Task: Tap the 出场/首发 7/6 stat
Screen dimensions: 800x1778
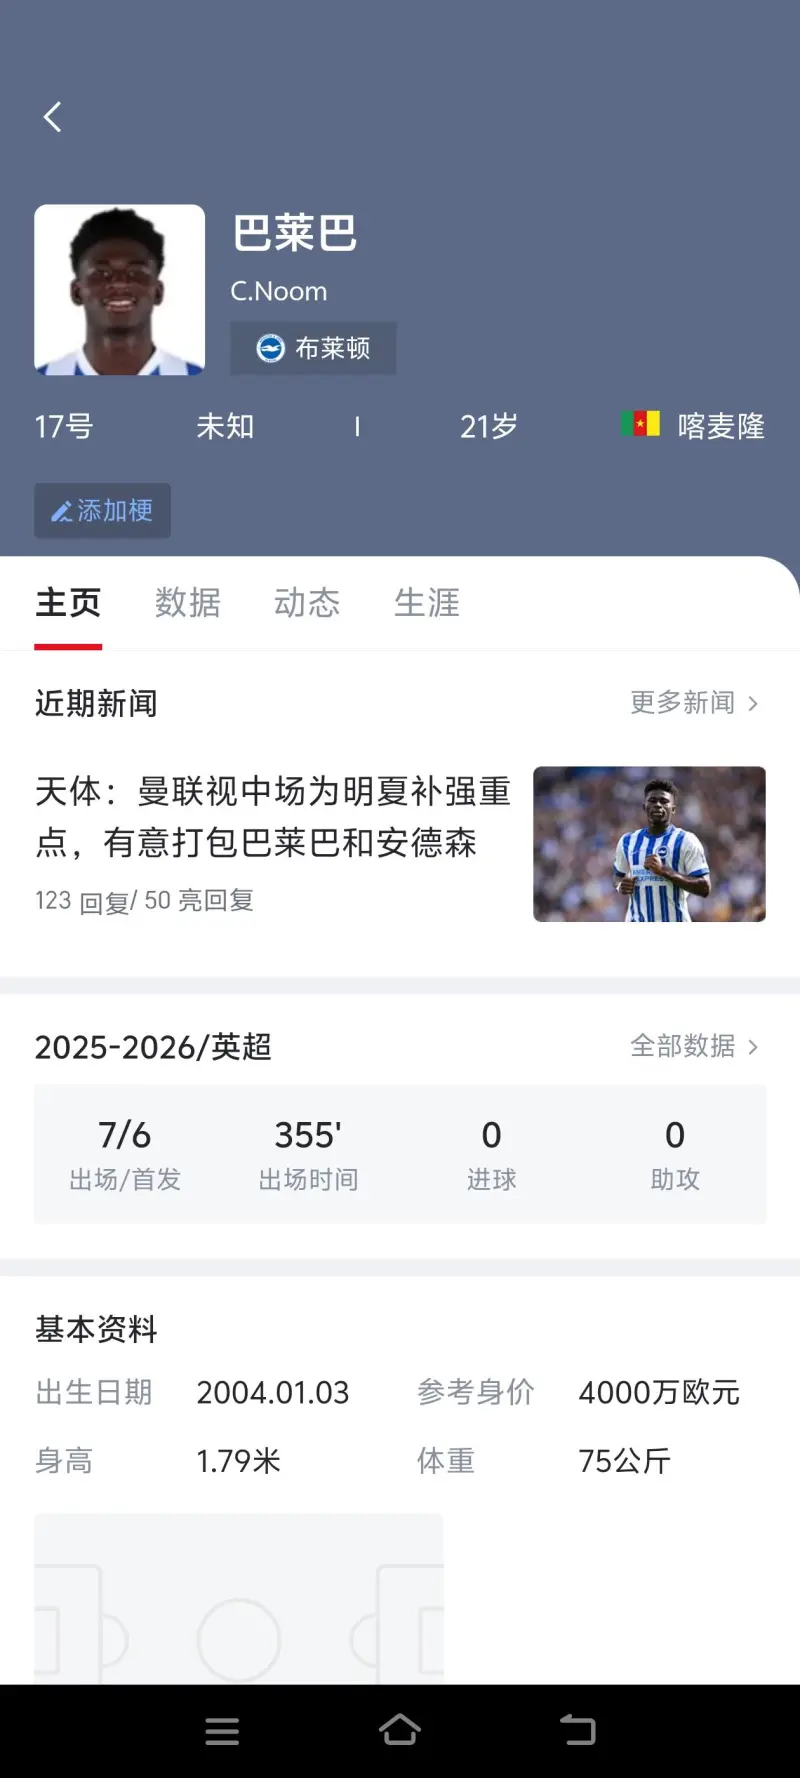Action: point(125,1154)
